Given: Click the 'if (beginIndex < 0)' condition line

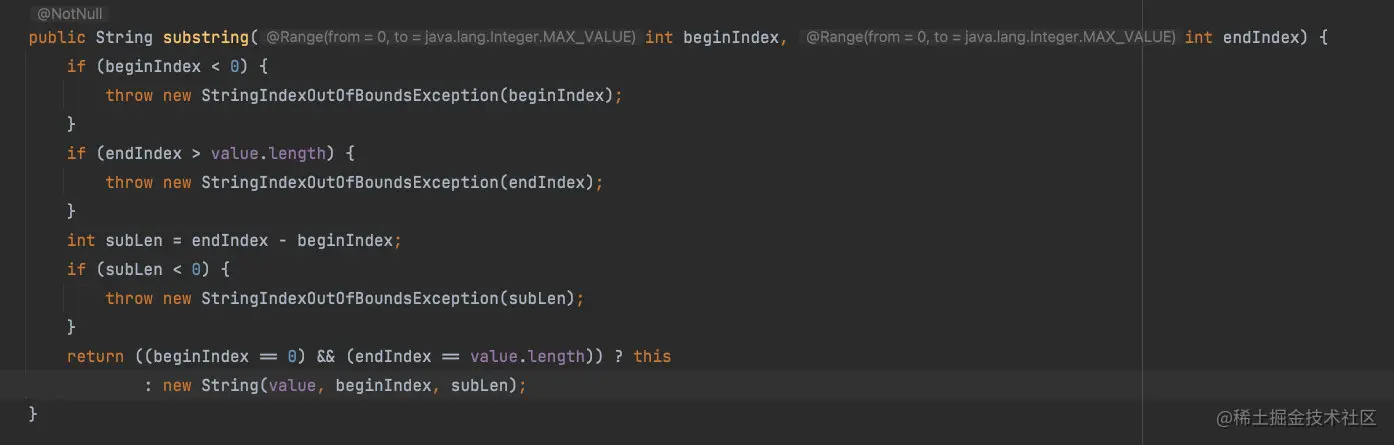Looking at the screenshot, I should pyautogui.click(x=168, y=67).
